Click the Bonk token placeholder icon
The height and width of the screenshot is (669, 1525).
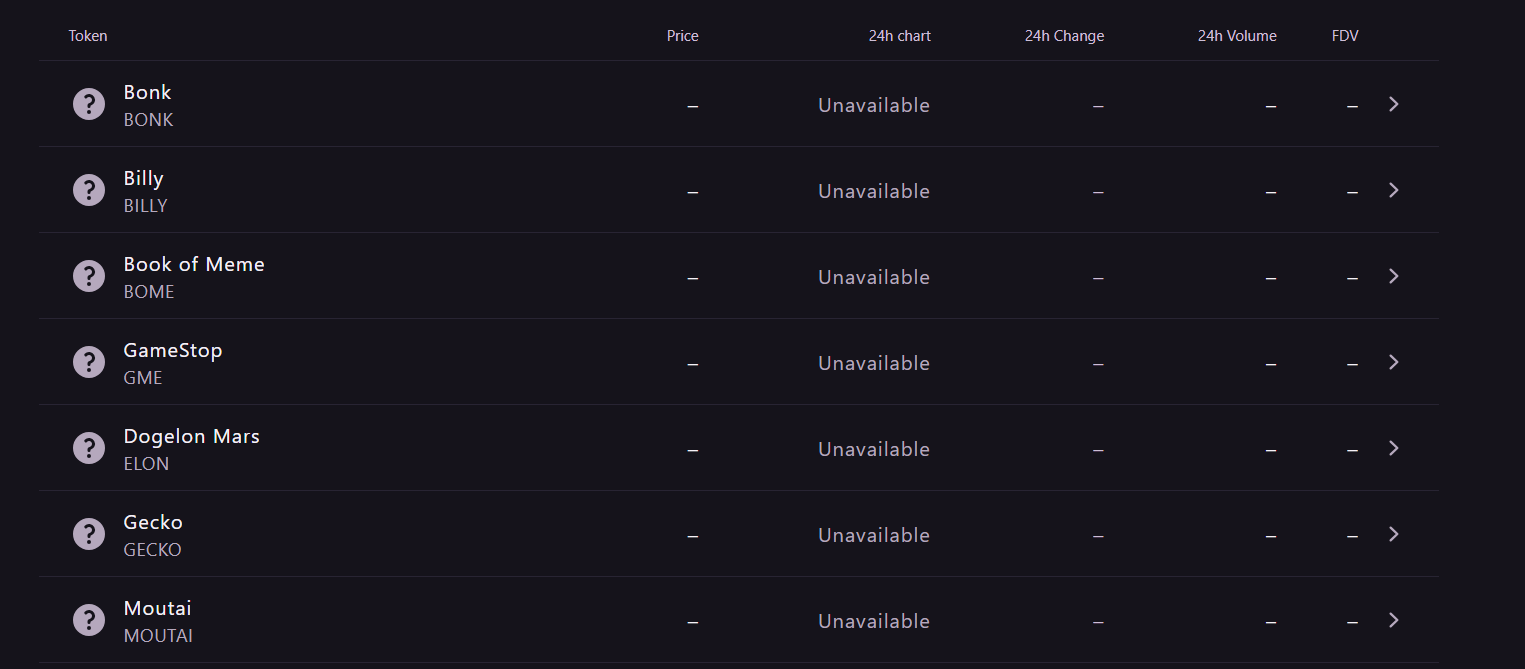89,104
